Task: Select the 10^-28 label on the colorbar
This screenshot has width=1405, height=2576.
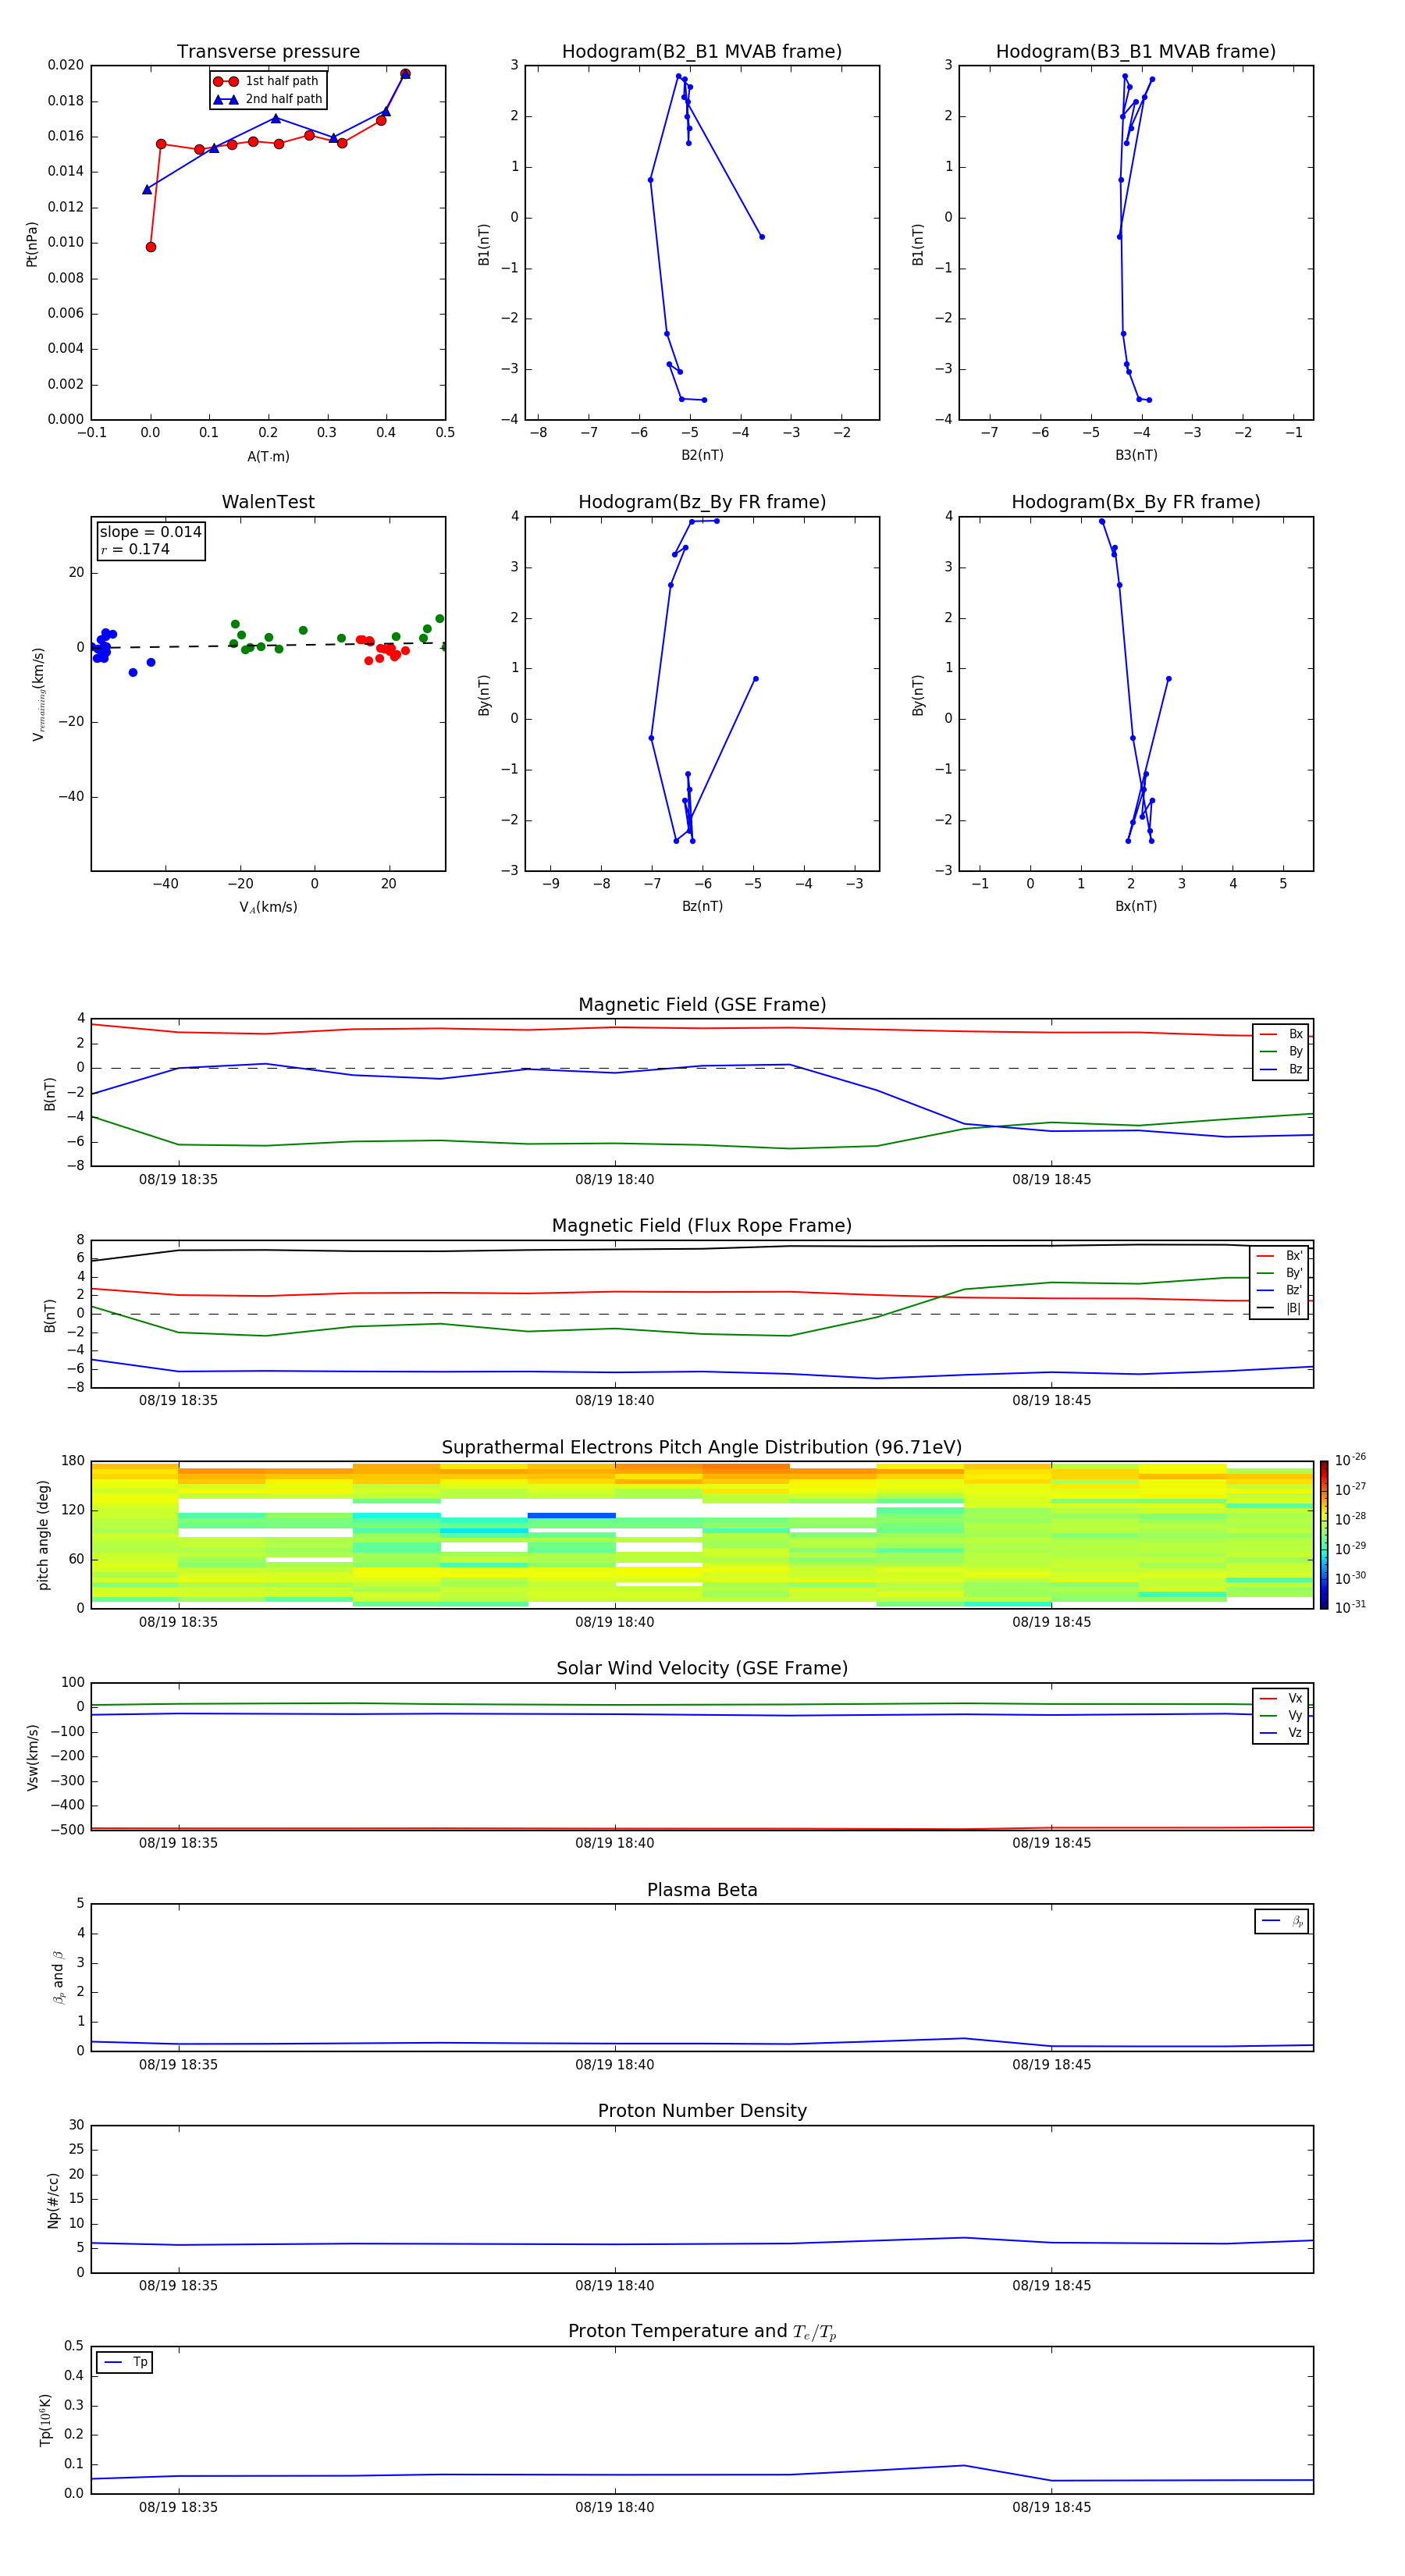Action: (x=1350, y=1518)
